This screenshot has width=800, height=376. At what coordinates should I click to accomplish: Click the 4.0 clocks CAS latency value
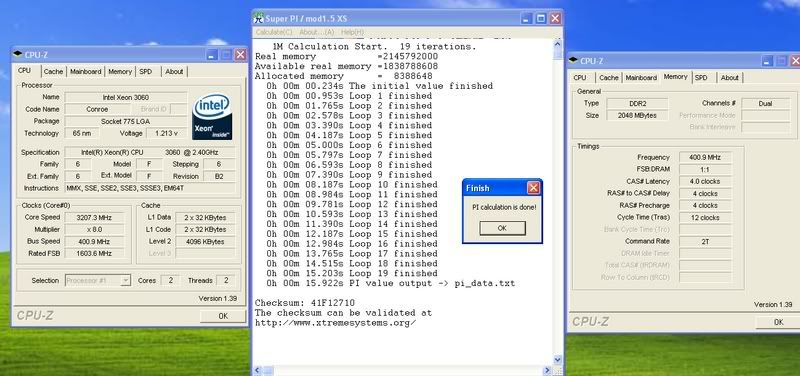[x=705, y=182]
